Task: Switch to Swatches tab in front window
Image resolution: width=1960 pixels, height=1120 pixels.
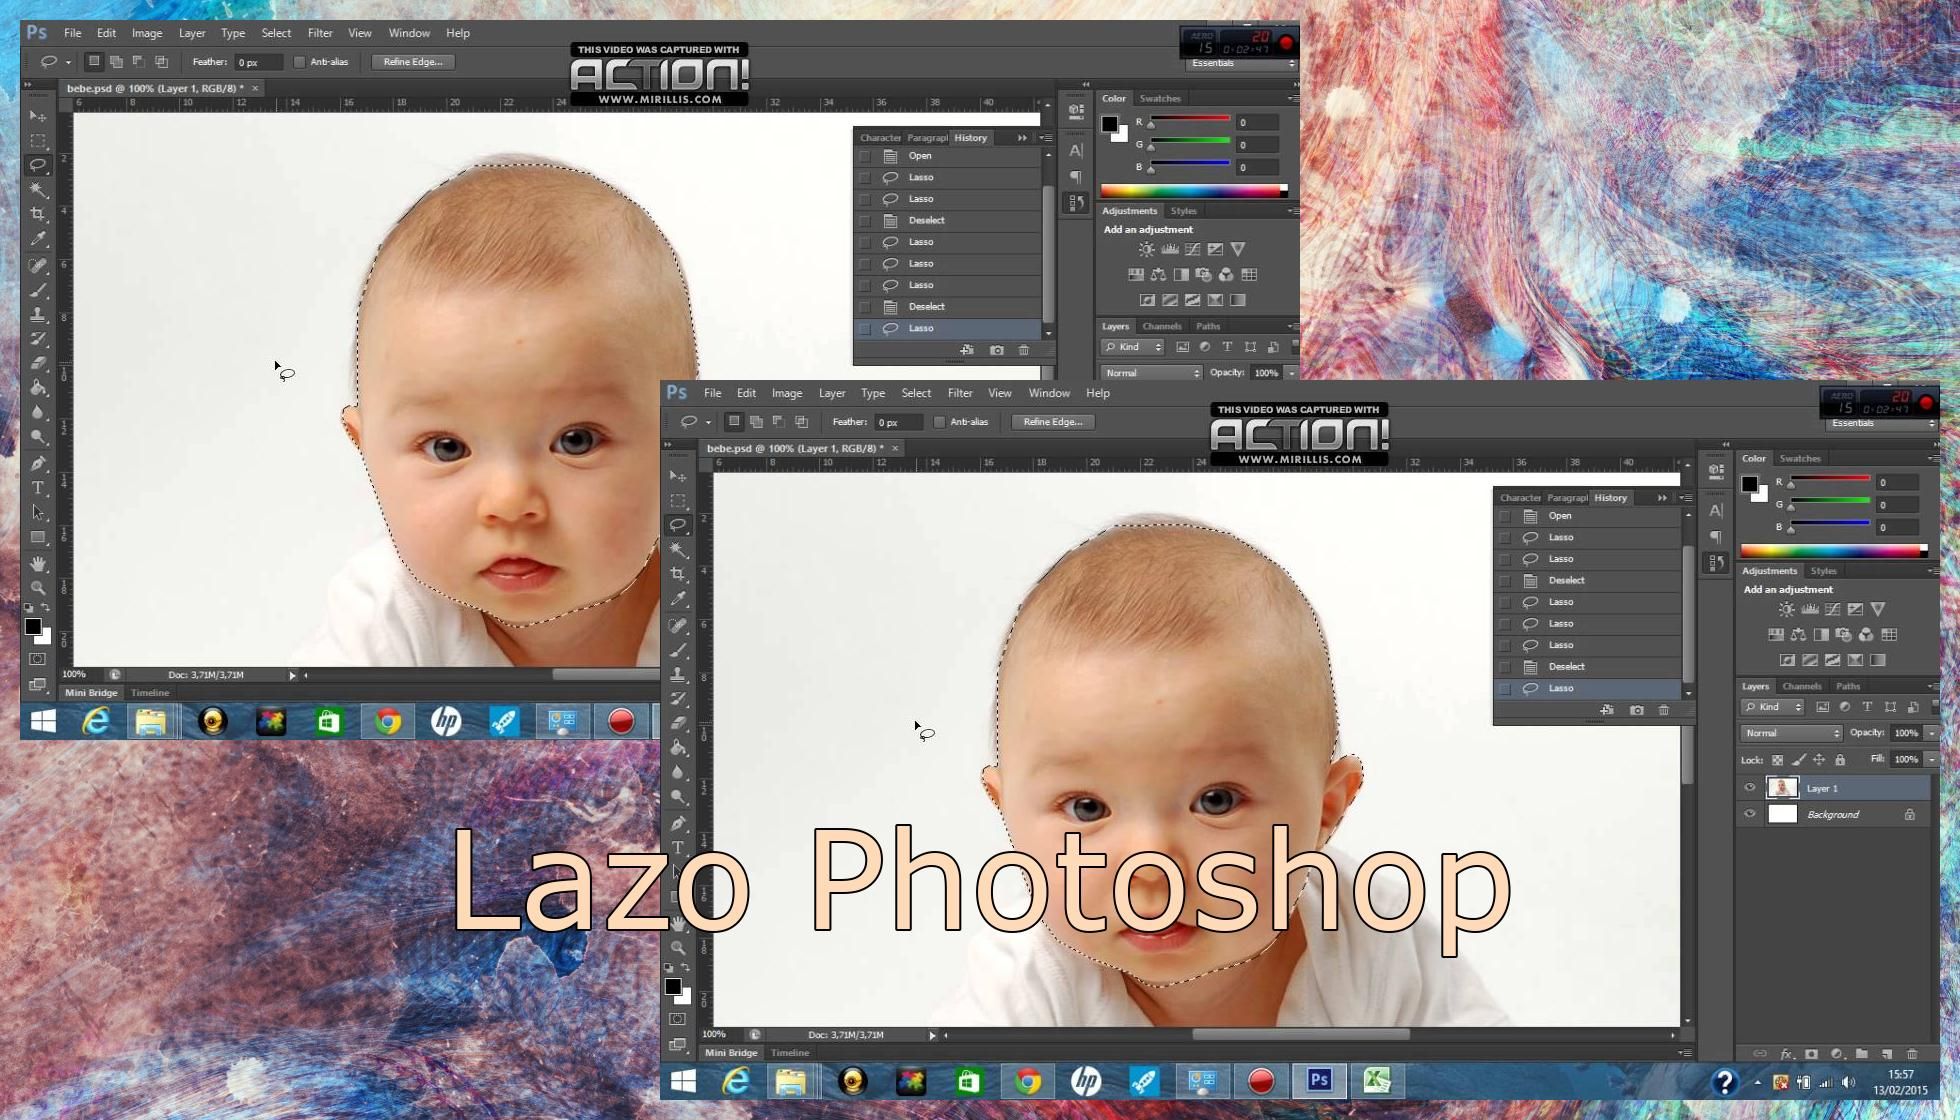Action: [x=1799, y=458]
